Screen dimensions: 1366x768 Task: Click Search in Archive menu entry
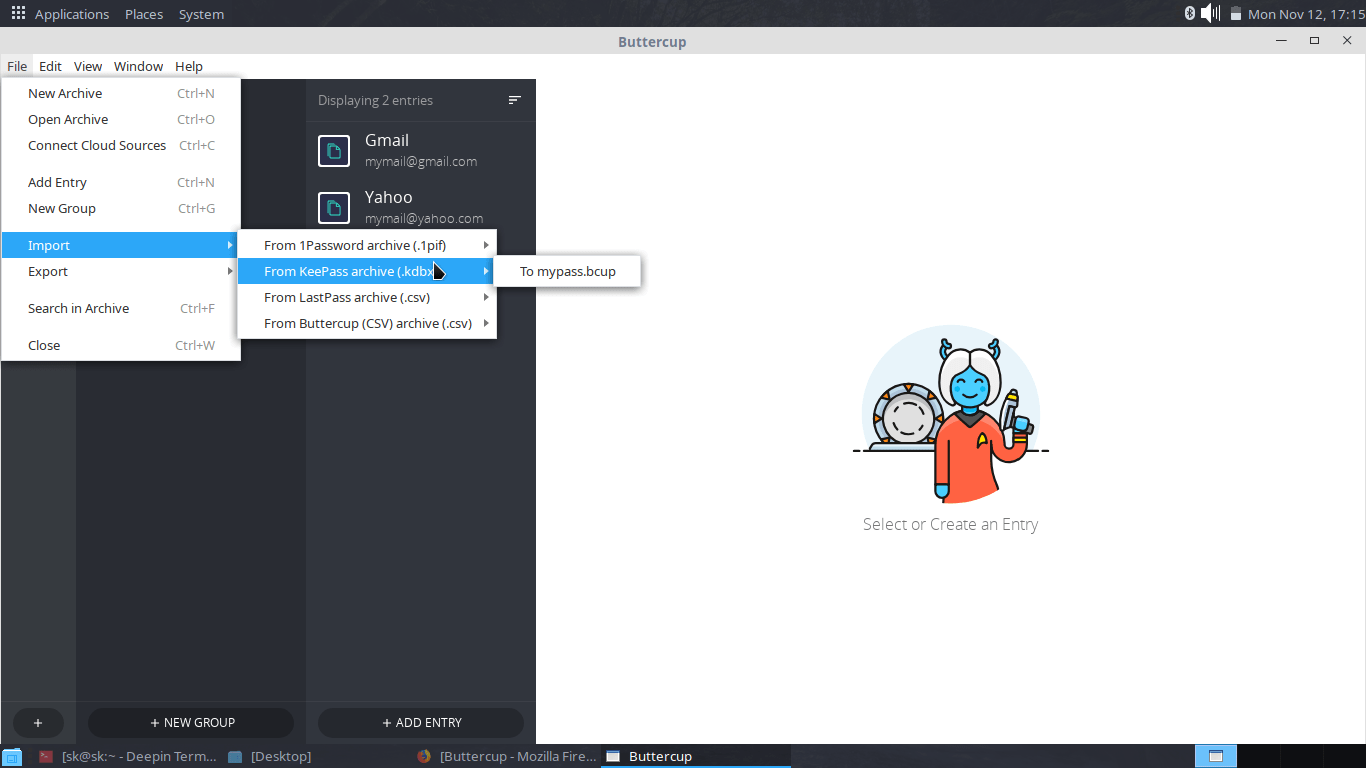(x=78, y=308)
